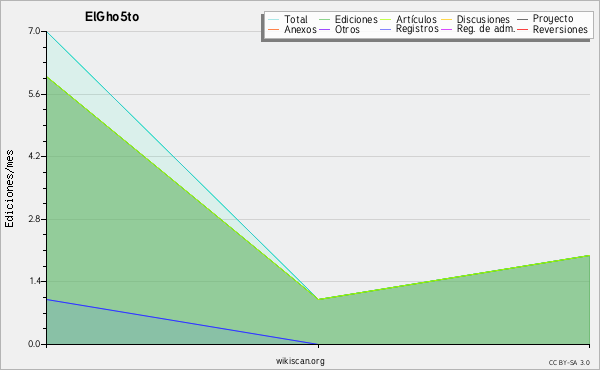Click the 'Reversiones' legend label
Viewport: 600px width, 370px height.
point(560,29)
